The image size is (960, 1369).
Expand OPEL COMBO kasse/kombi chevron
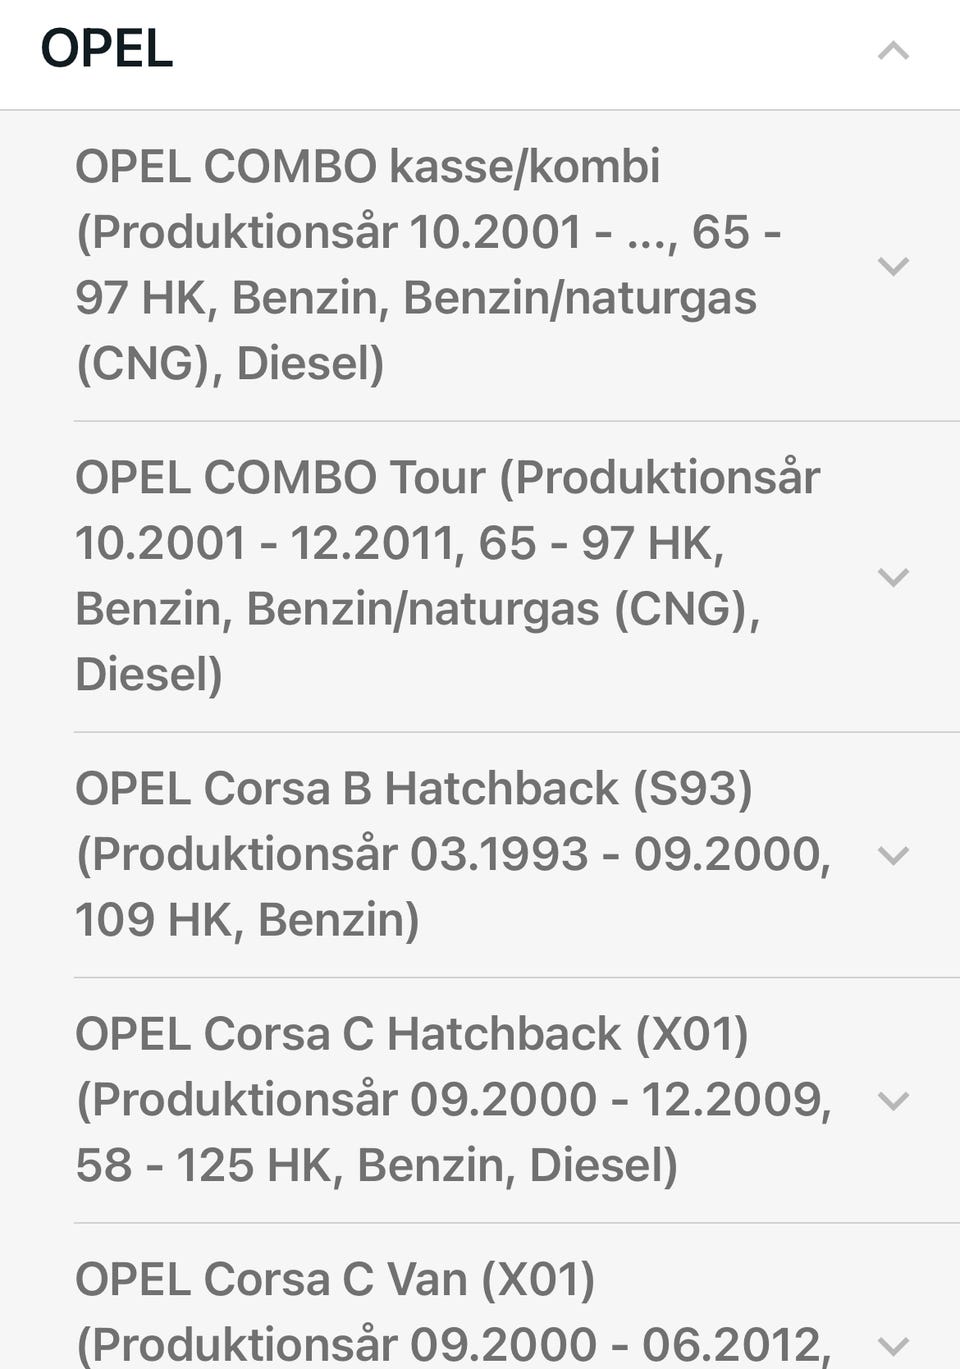coord(892,266)
